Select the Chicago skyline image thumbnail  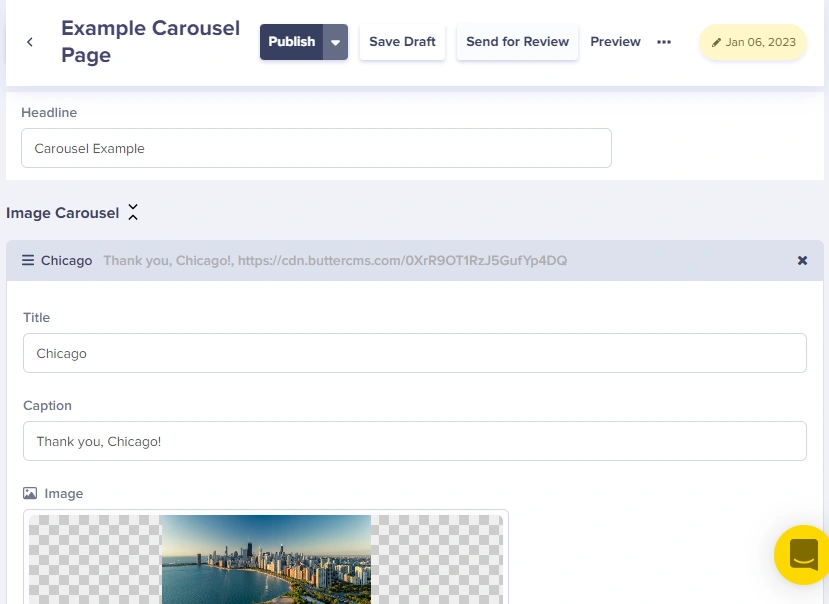266,559
